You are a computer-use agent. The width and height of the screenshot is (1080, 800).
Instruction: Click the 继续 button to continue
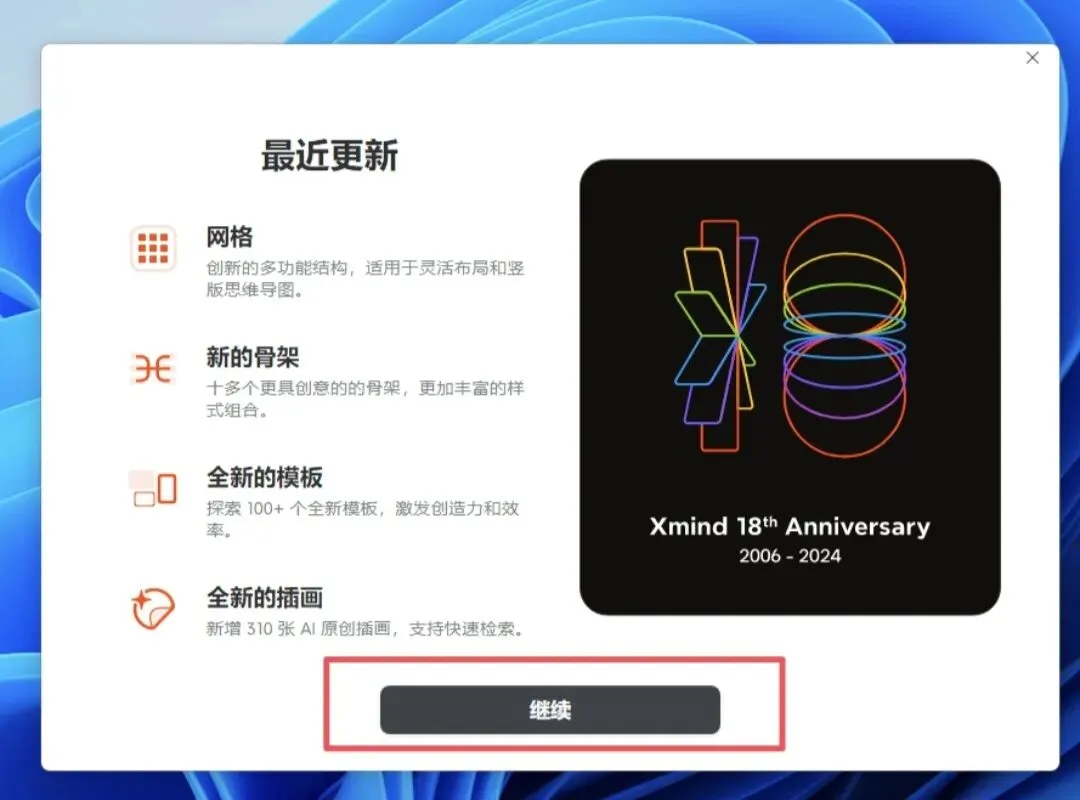click(x=550, y=710)
